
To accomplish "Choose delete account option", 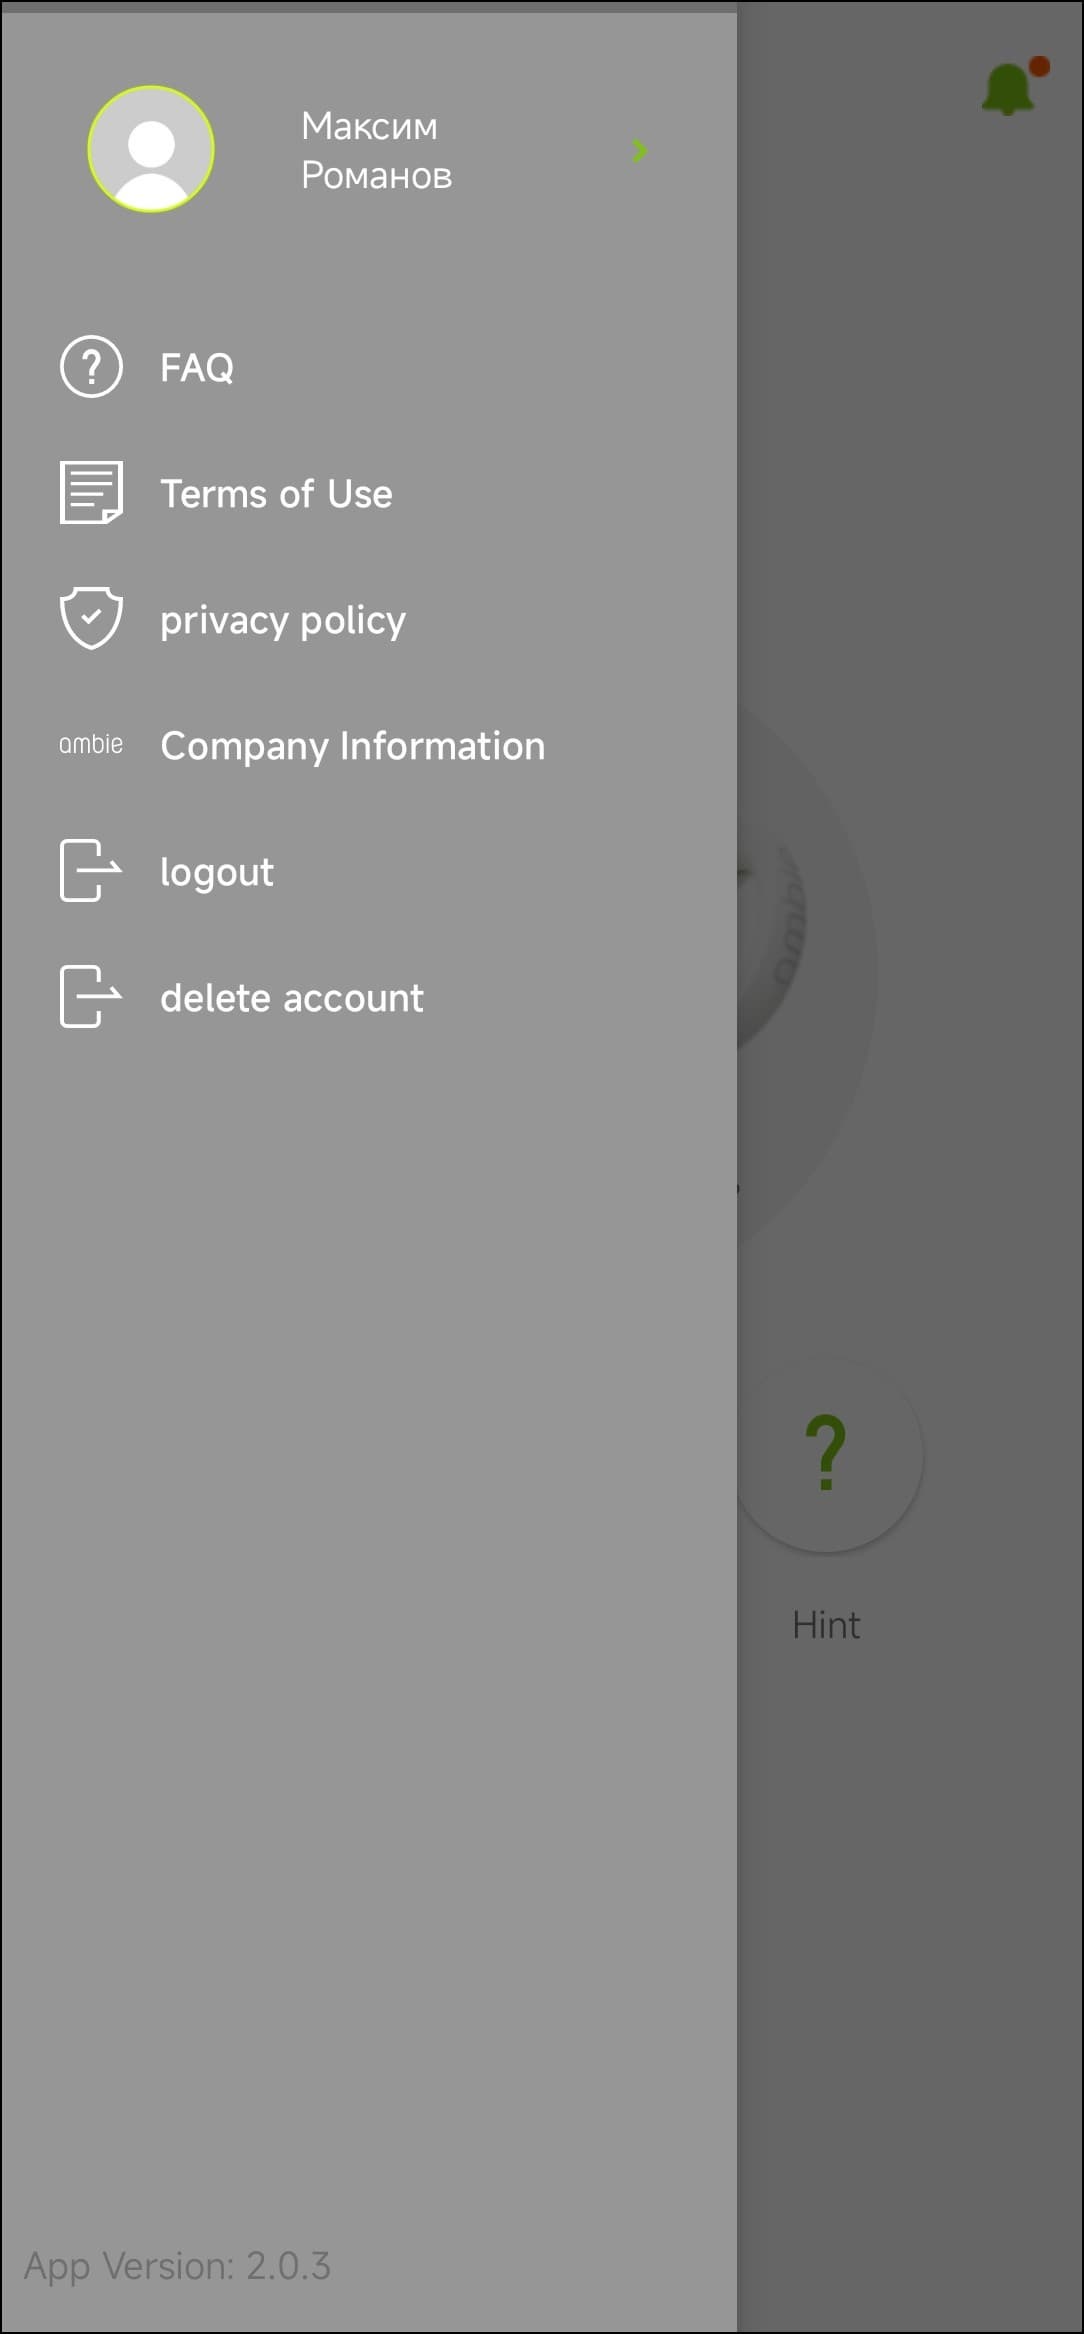I will tap(292, 998).
